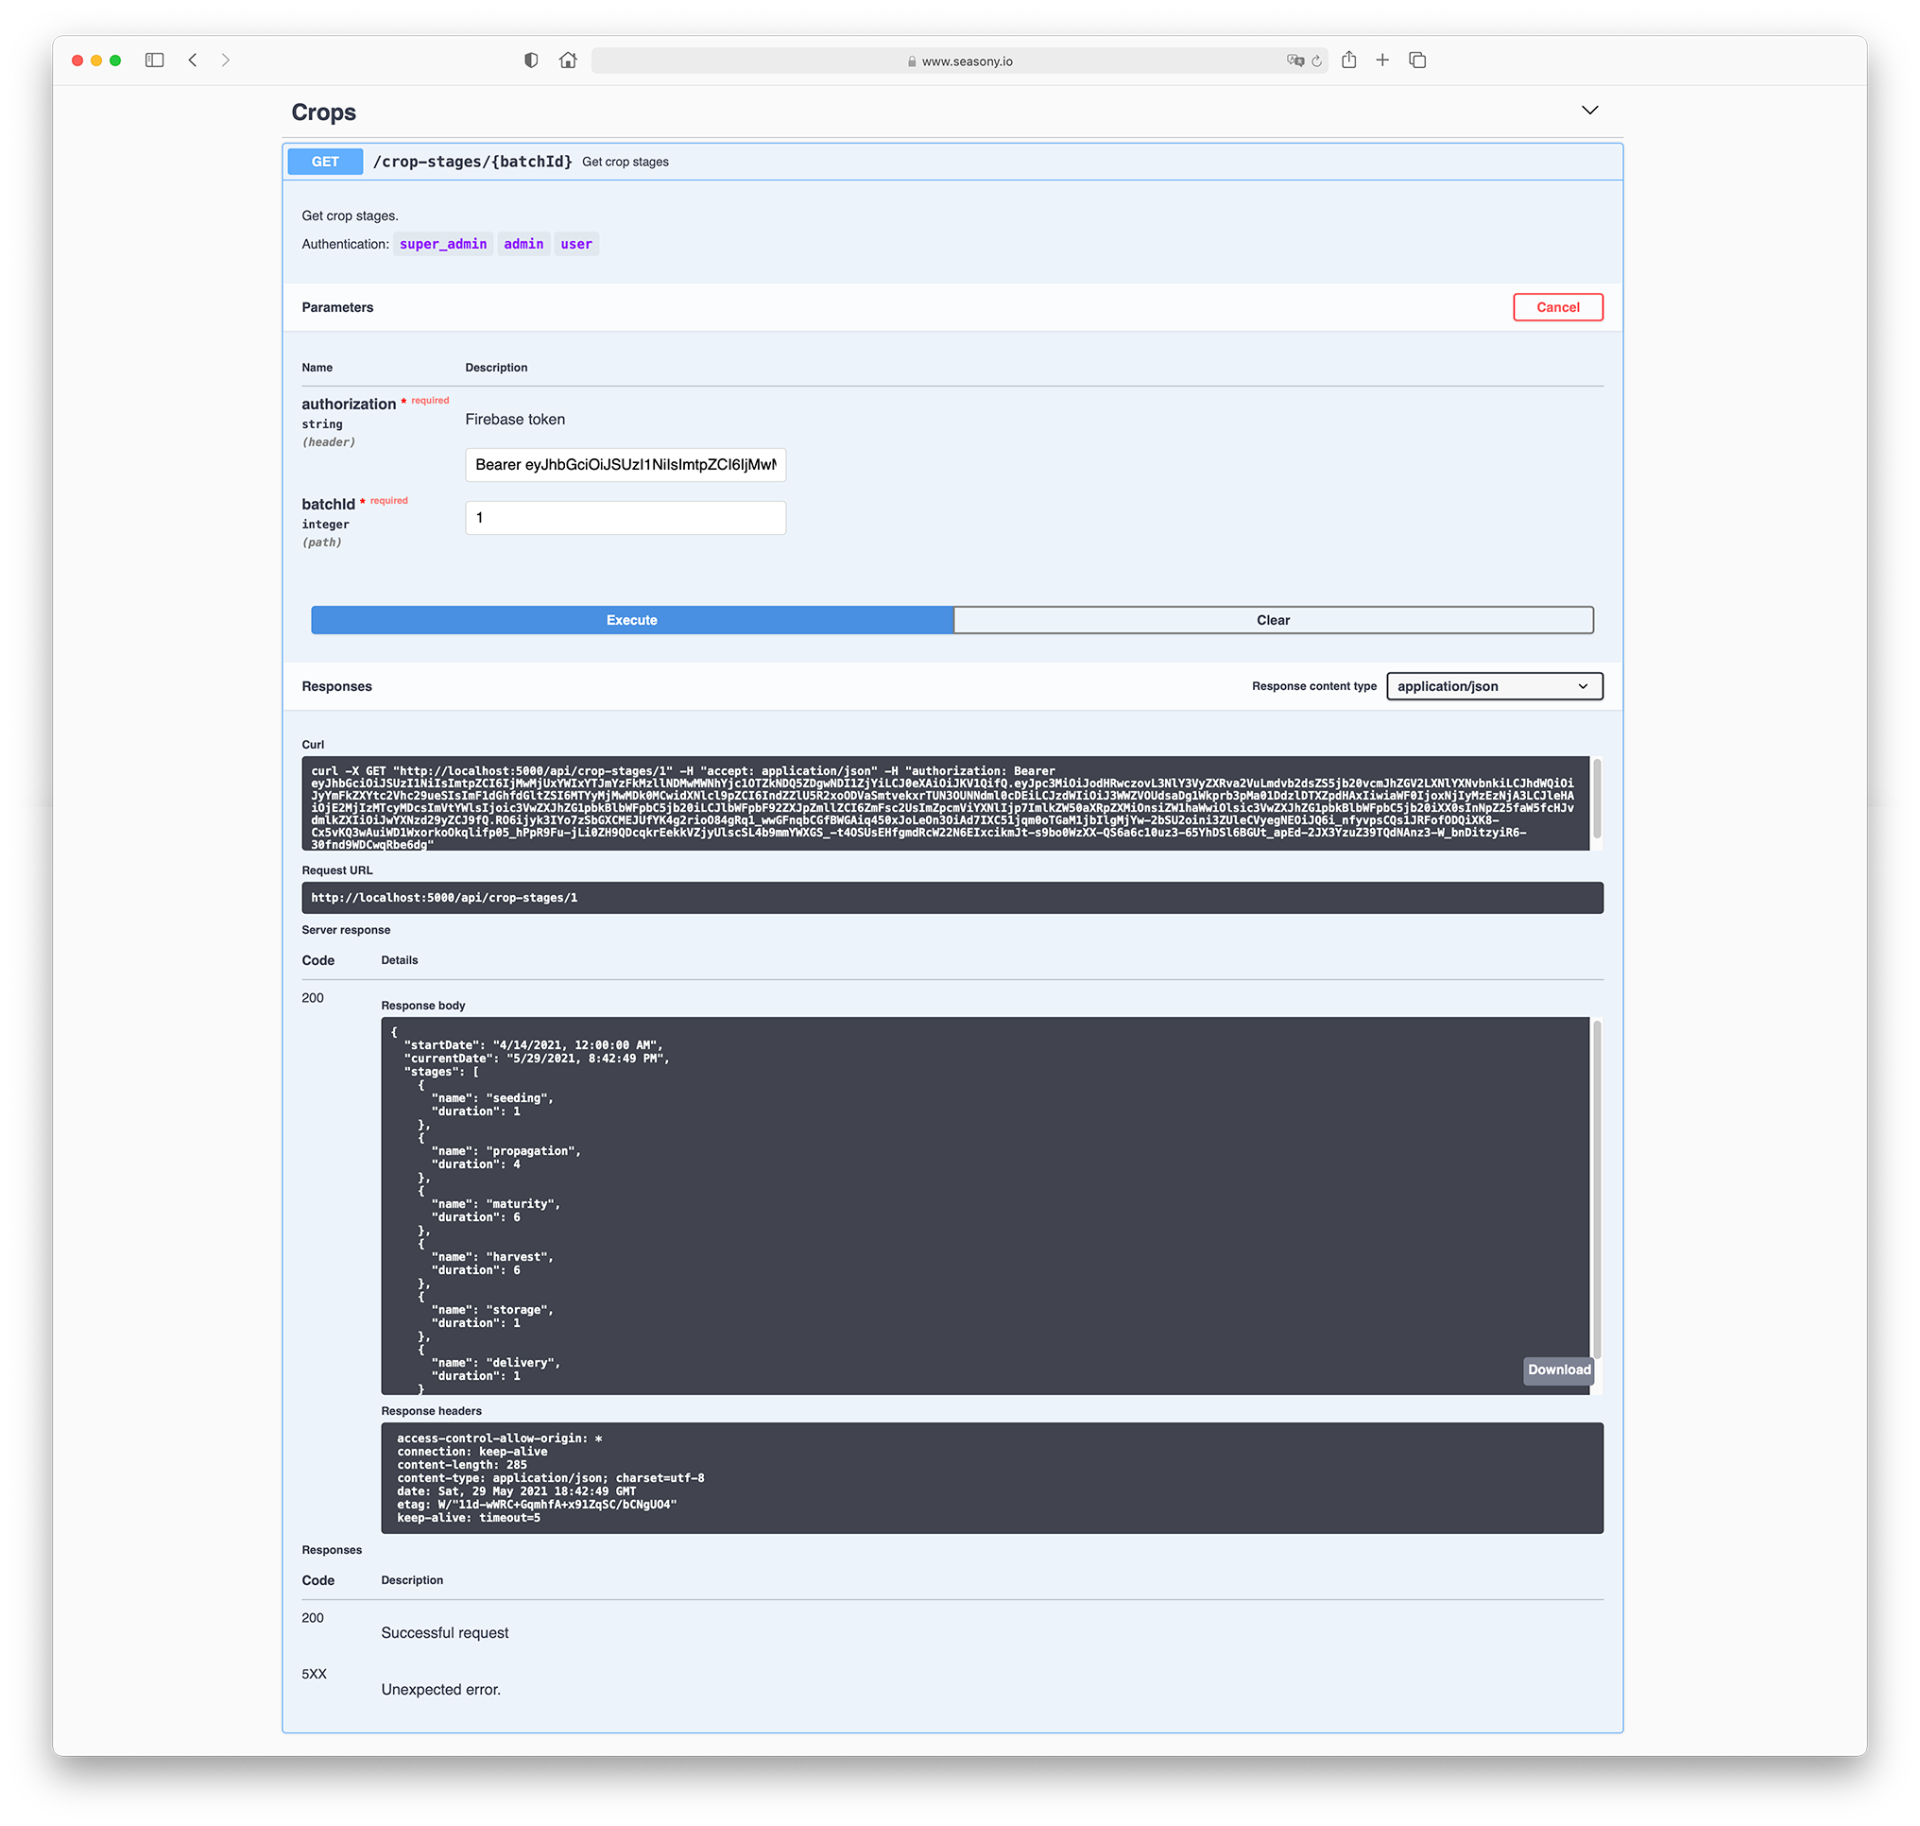The width and height of the screenshot is (1920, 1826).
Task: Click the Successful request description
Action: [445, 1633]
